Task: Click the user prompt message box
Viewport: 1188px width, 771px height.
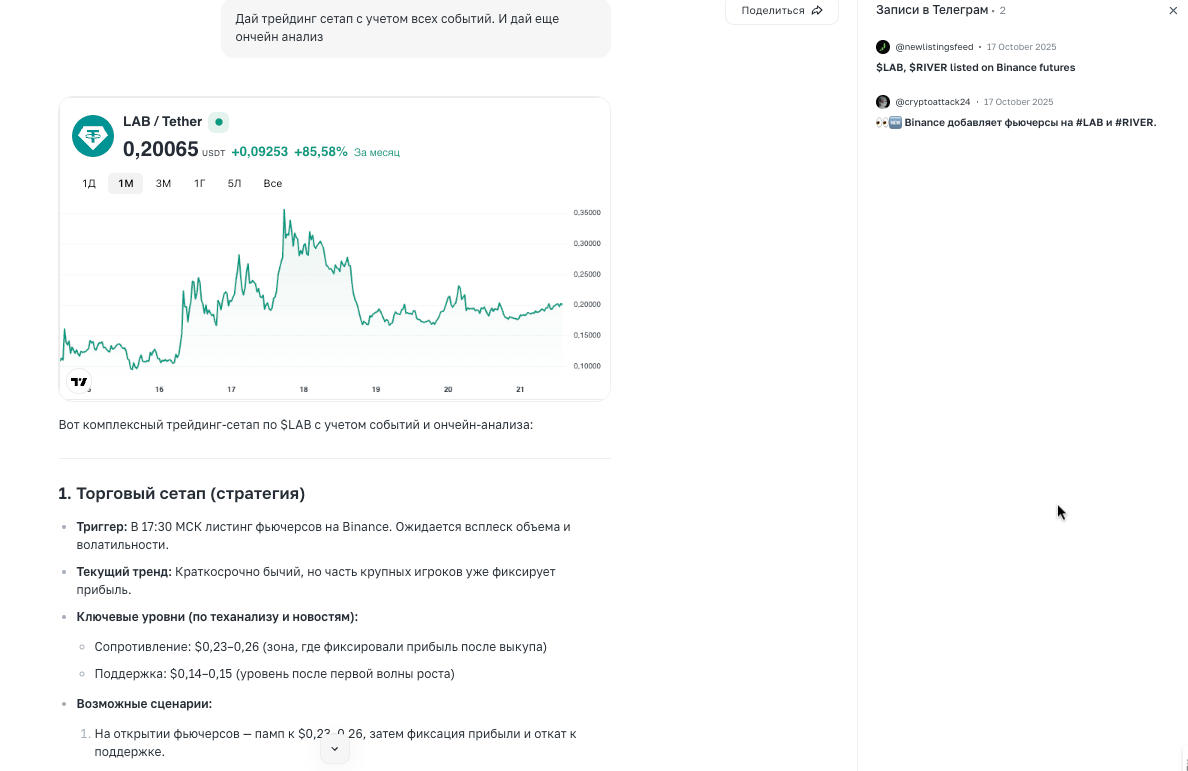Action: 416,29
